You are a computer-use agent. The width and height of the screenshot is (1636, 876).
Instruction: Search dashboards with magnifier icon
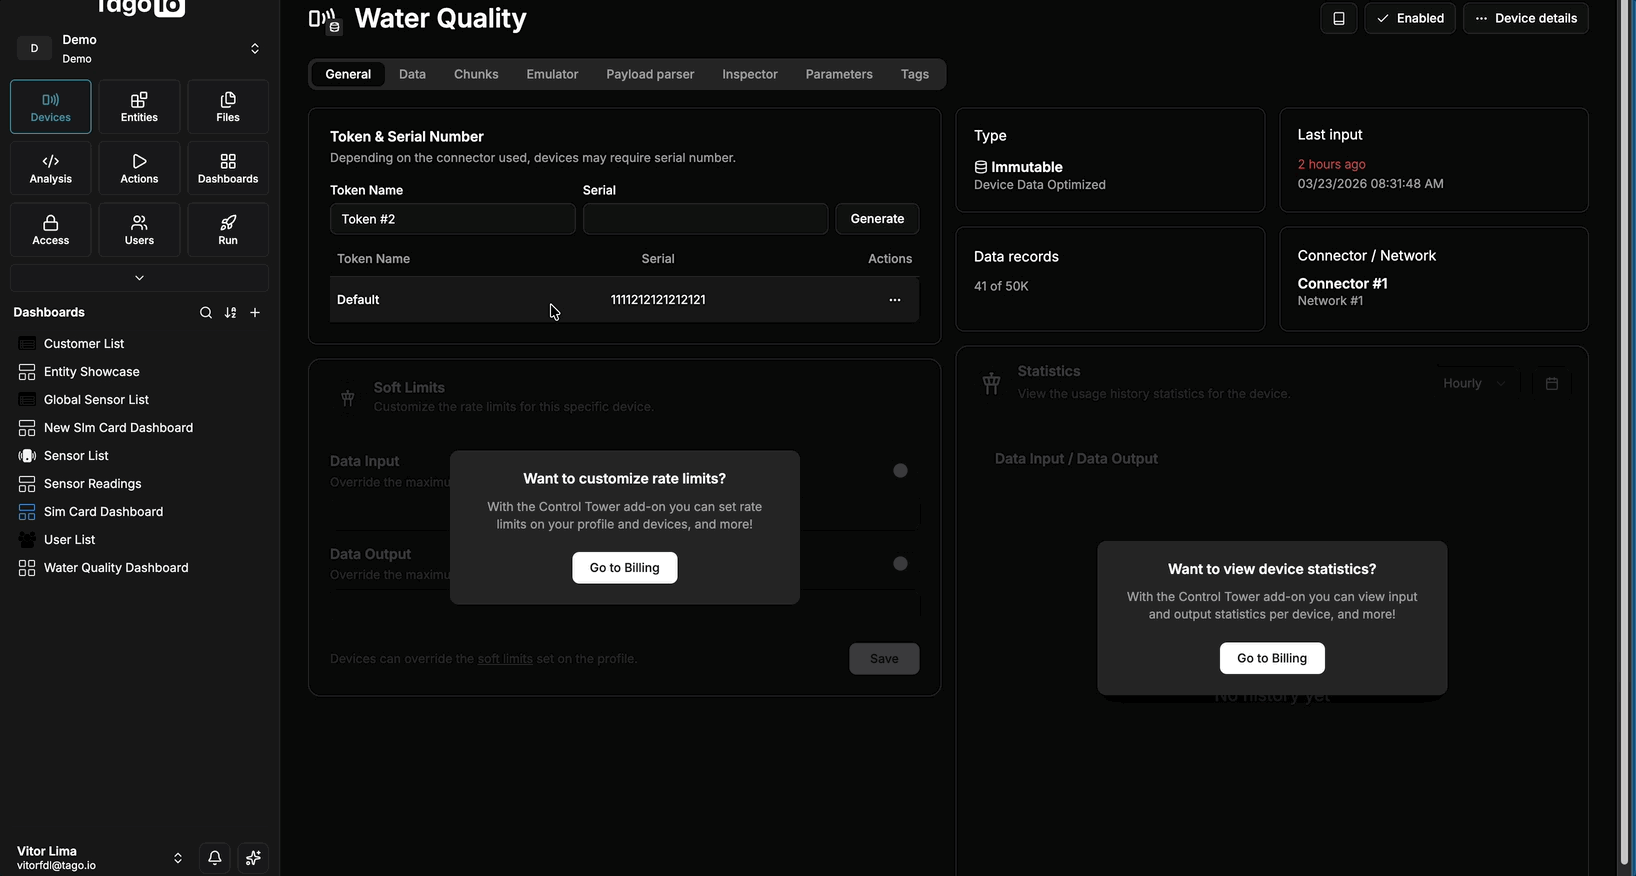[206, 313]
